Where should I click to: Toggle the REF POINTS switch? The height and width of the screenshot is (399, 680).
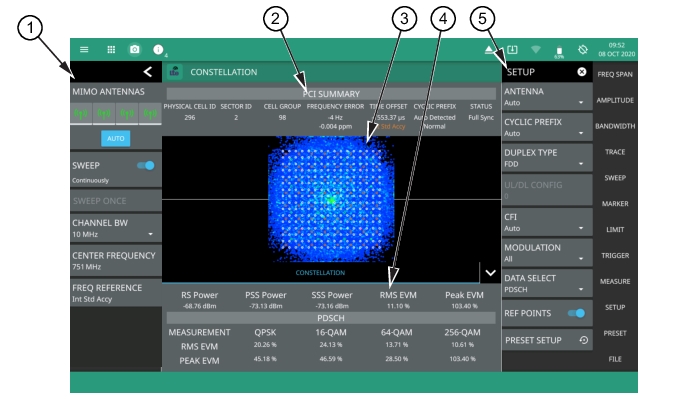pyautogui.click(x=576, y=313)
